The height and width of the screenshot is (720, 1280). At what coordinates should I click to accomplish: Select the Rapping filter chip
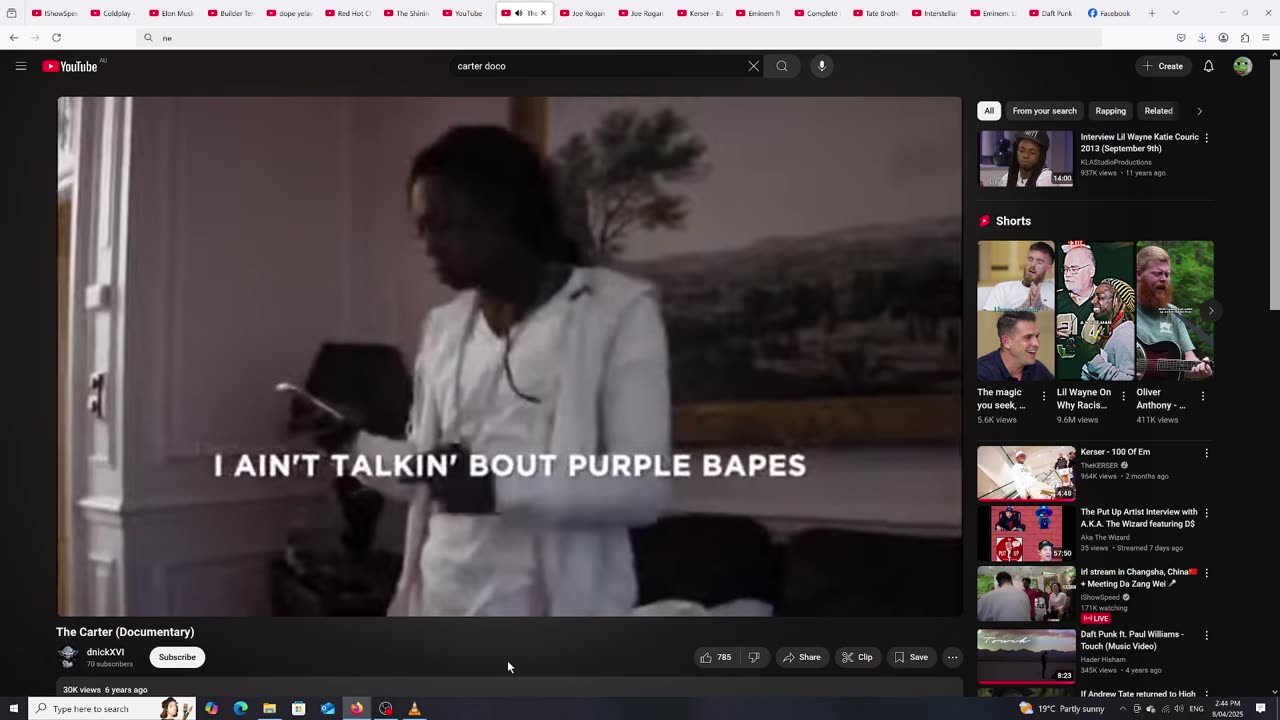coord(1110,111)
